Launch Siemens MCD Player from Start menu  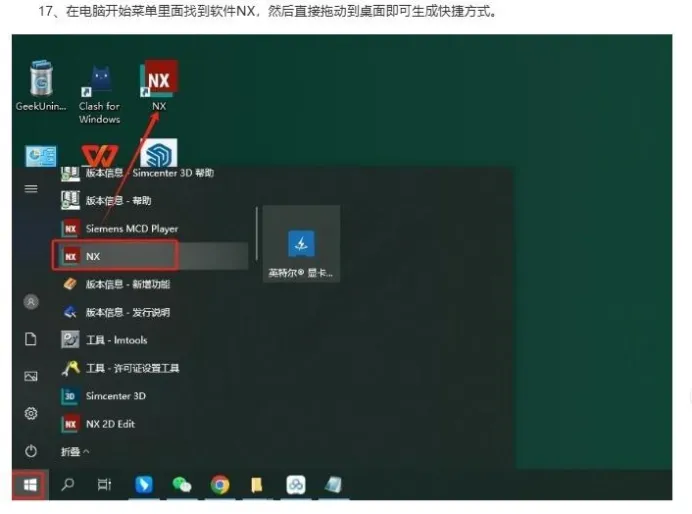[x=120, y=229]
